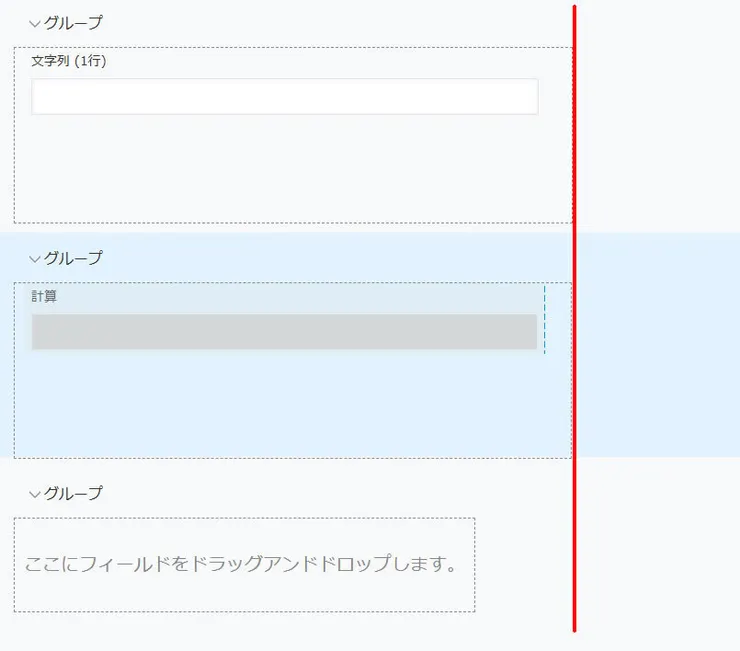Click the bottom グループ title text
Viewport: 740px width, 651px height.
pos(73,493)
